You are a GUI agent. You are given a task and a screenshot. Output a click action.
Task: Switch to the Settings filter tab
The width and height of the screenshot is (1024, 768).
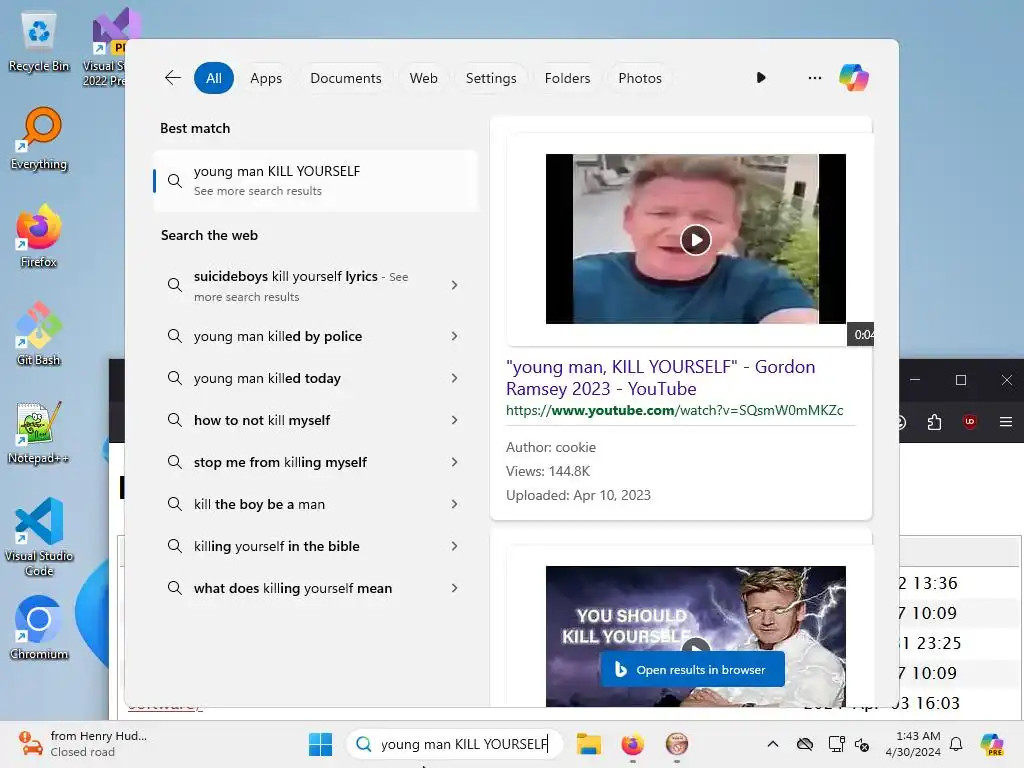tap(490, 78)
